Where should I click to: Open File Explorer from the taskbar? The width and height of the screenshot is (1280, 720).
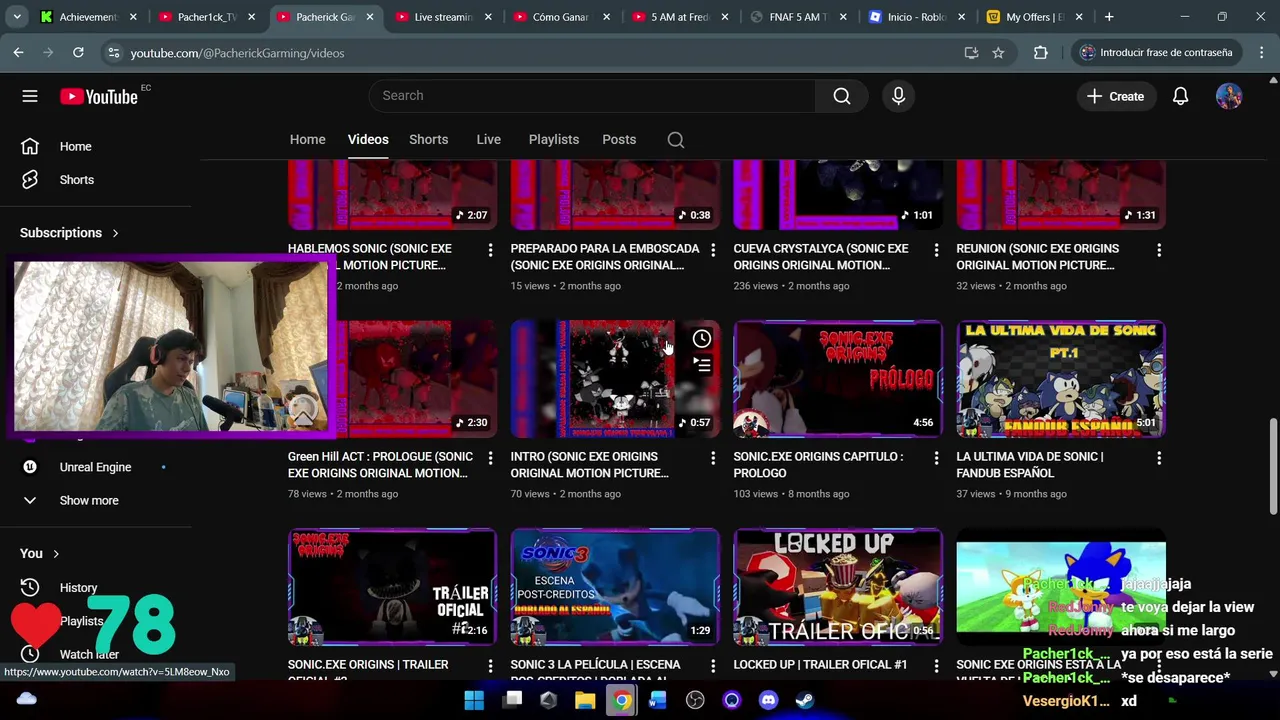click(585, 700)
